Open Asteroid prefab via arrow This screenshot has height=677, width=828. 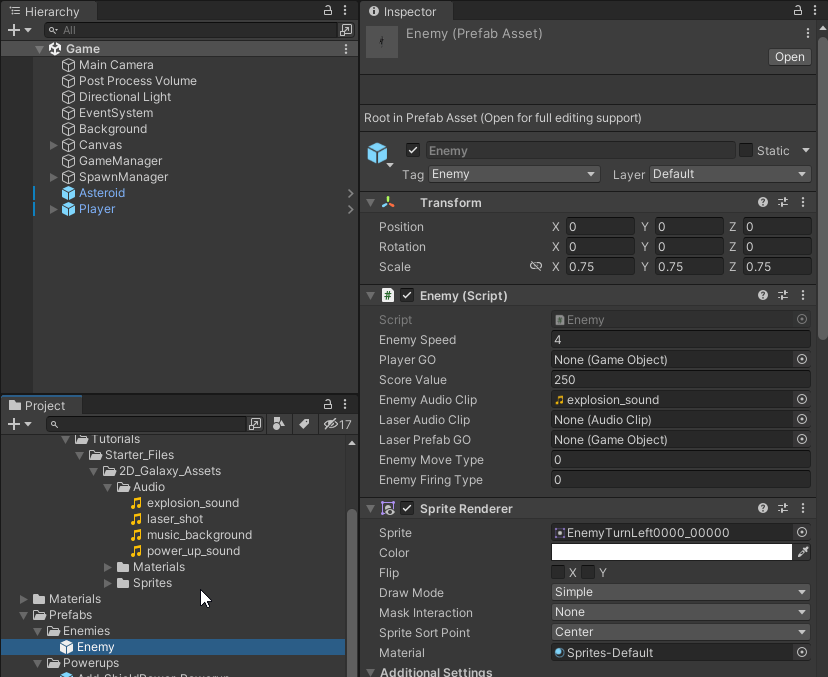click(350, 193)
